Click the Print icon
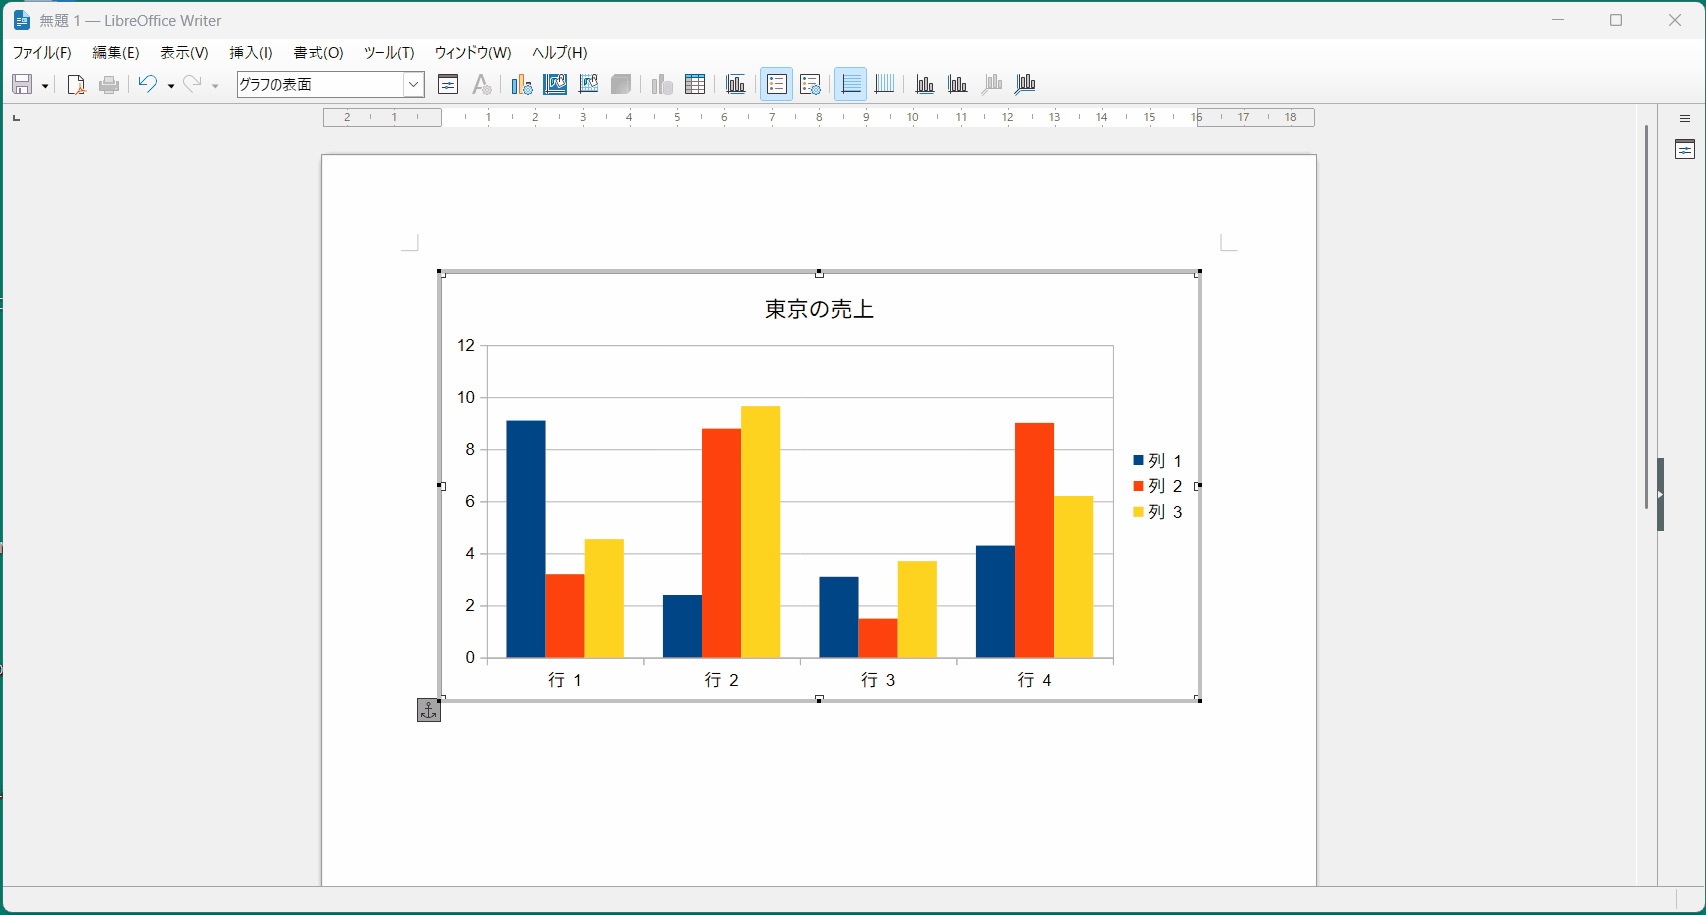This screenshot has height=915, width=1706. (x=109, y=85)
